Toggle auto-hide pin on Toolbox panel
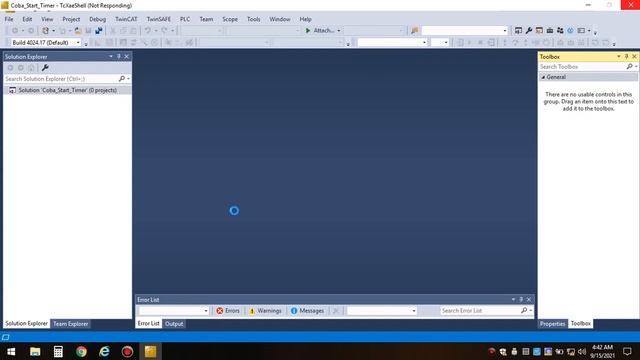 (627, 56)
